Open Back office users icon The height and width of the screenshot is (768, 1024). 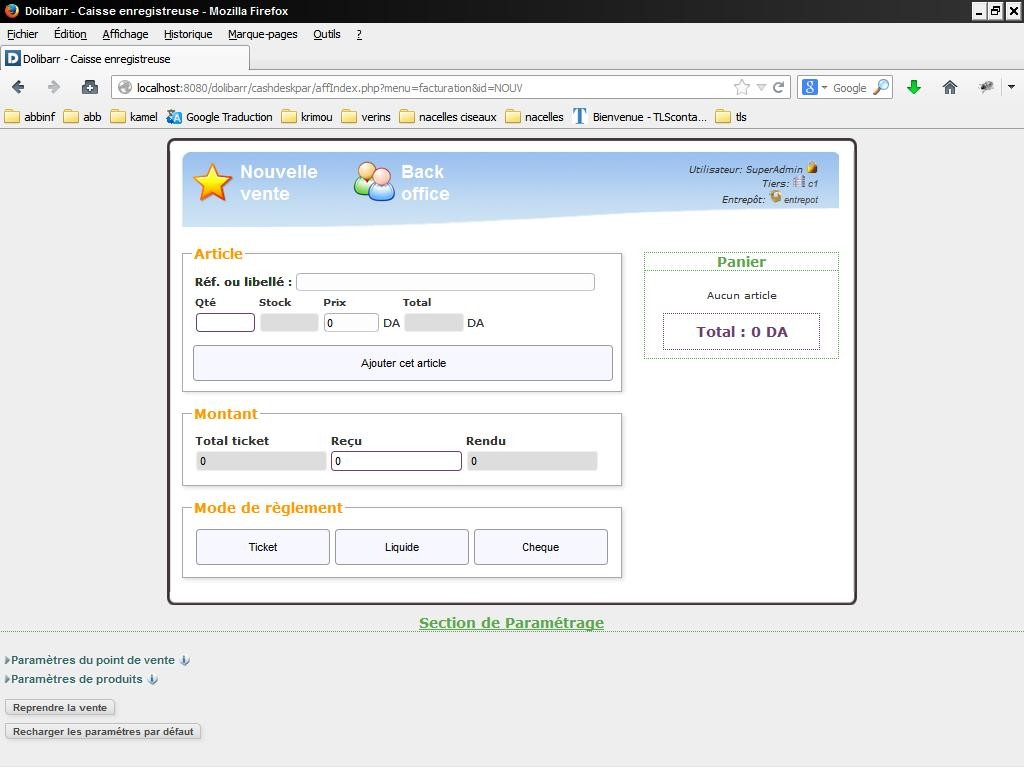point(374,182)
